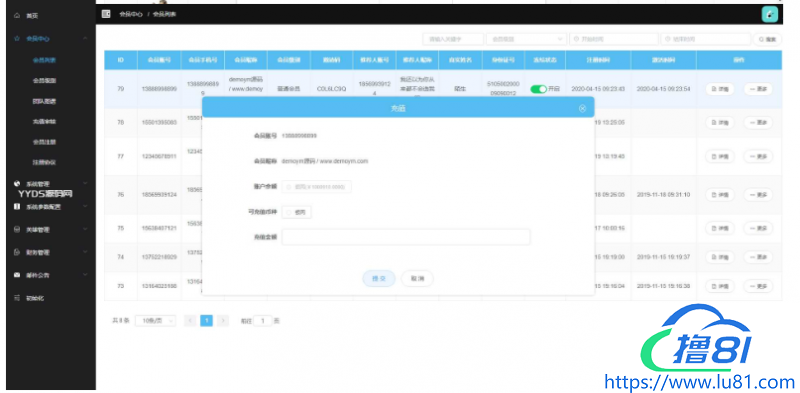Go to the home page menu item
The height and width of the screenshot is (393, 800).
(x=32, y=16)
